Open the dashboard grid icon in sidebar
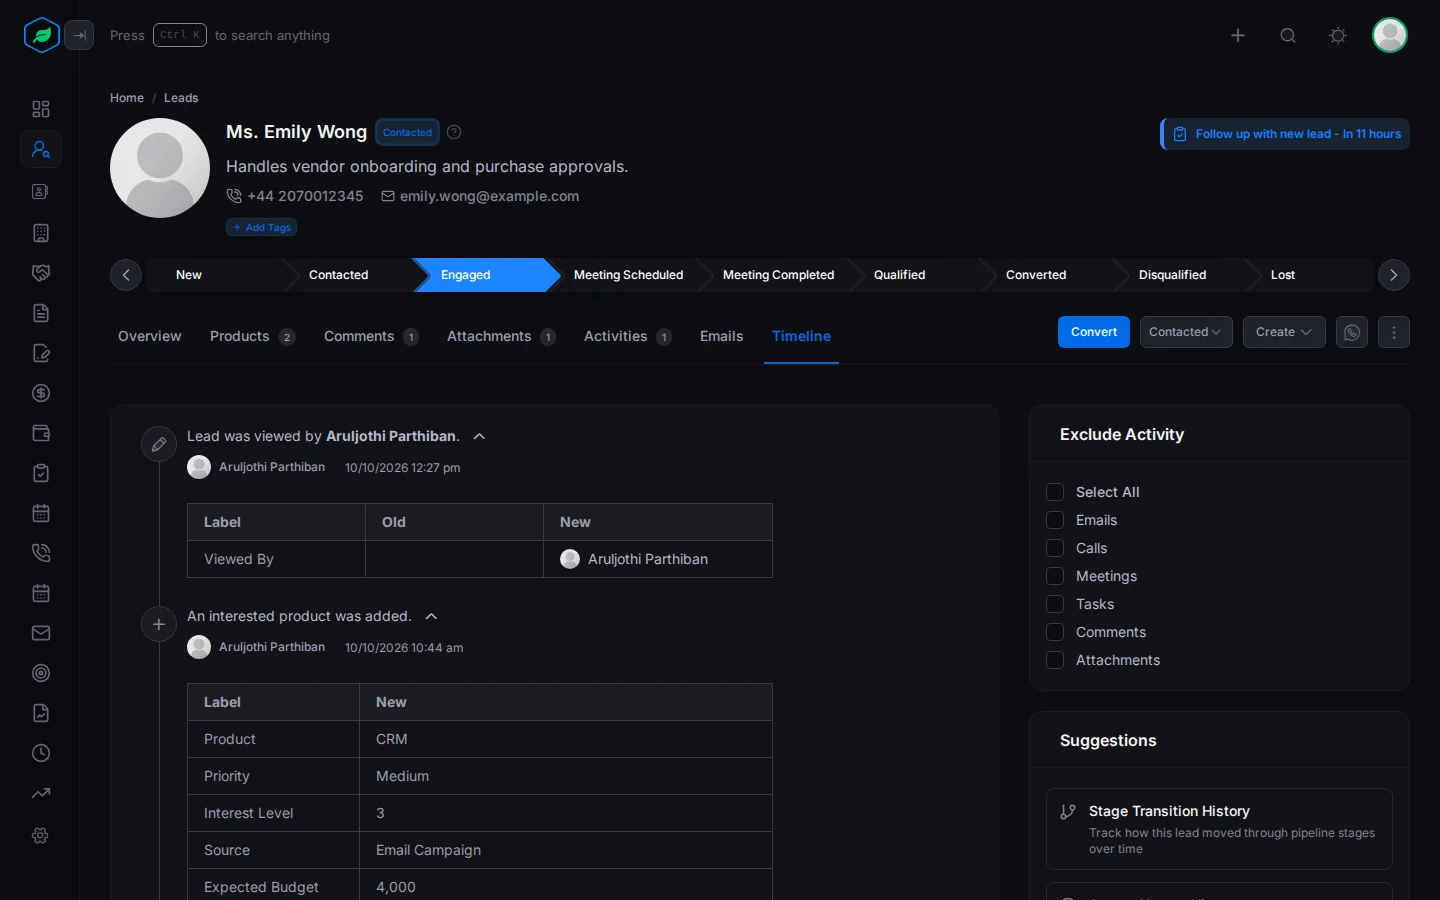This screenshot has height=900, width=1440. (41, 109)
